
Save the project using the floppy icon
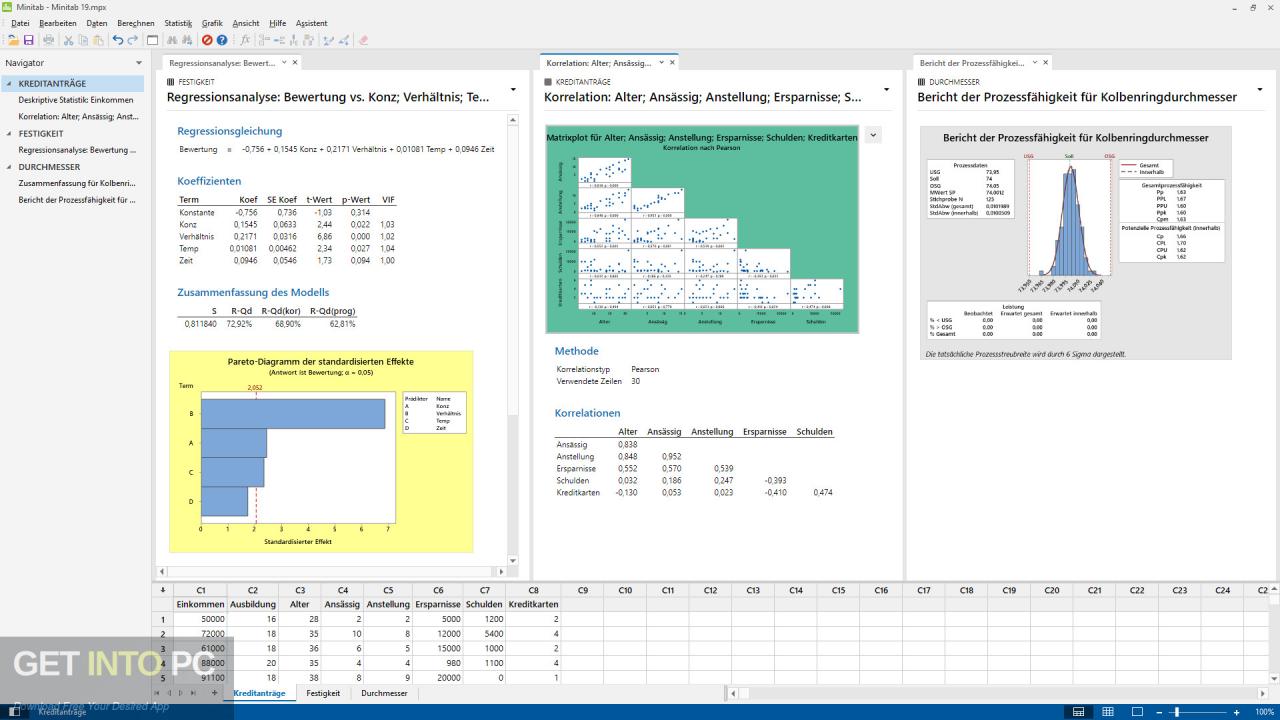pyautogui.click(x=28, y=40)
